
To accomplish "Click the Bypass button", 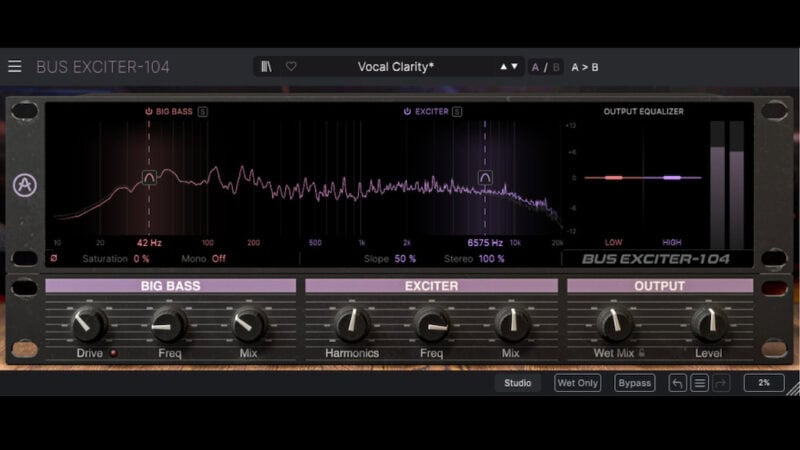I will pos(635,383).
